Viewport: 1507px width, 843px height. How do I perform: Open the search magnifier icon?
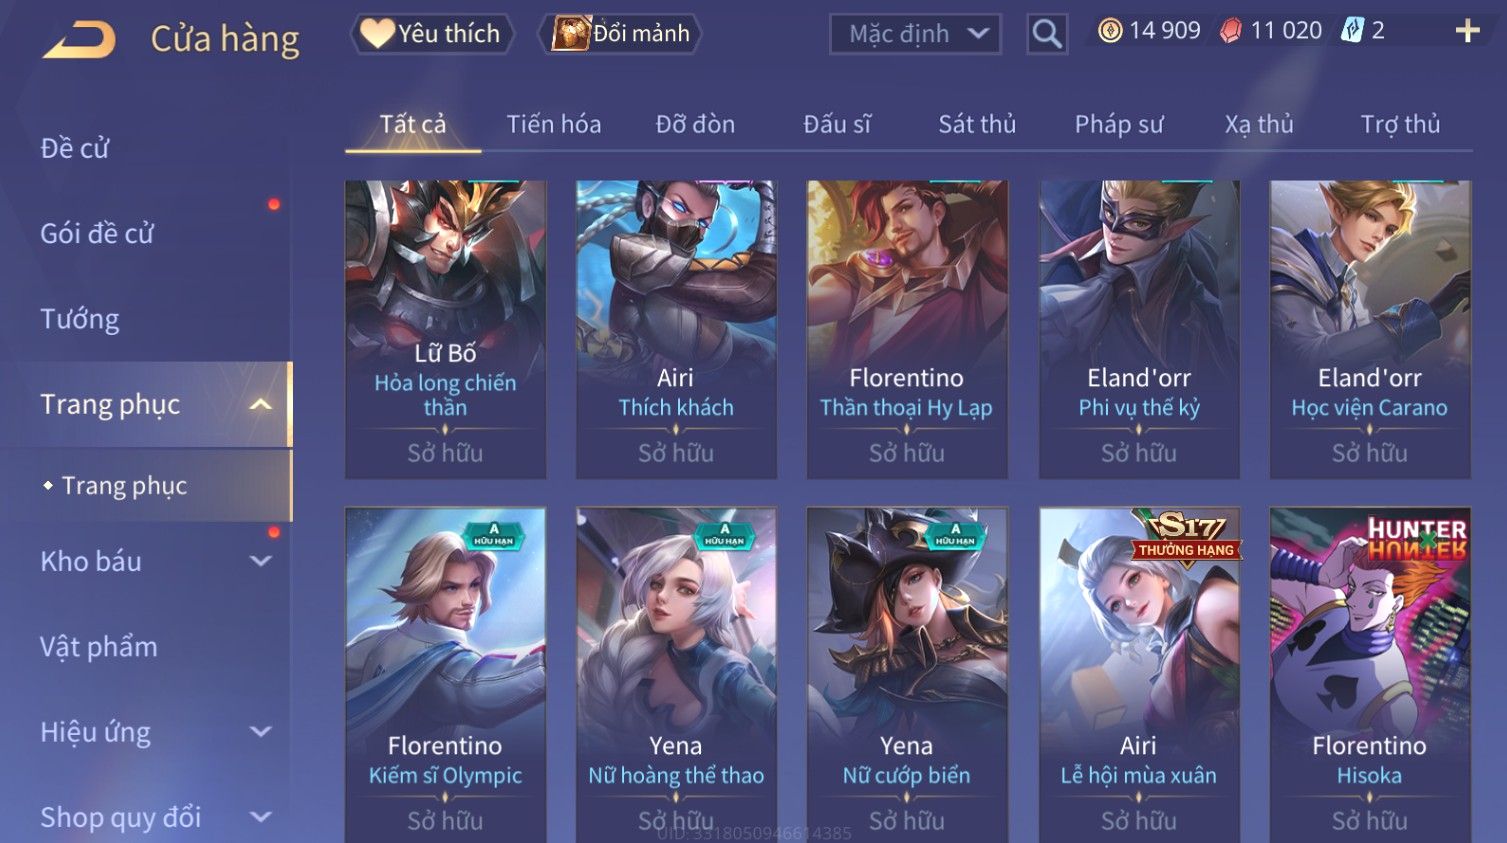1046,34
